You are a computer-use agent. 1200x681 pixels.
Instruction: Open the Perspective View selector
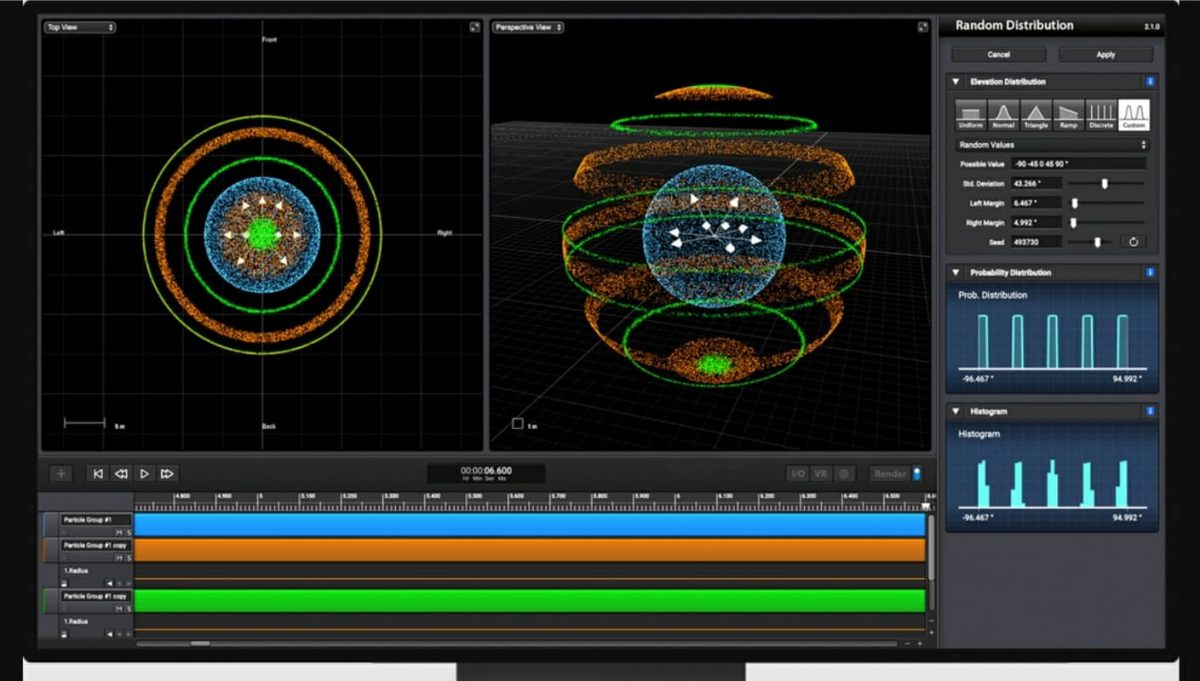click(x=527, y=27)
